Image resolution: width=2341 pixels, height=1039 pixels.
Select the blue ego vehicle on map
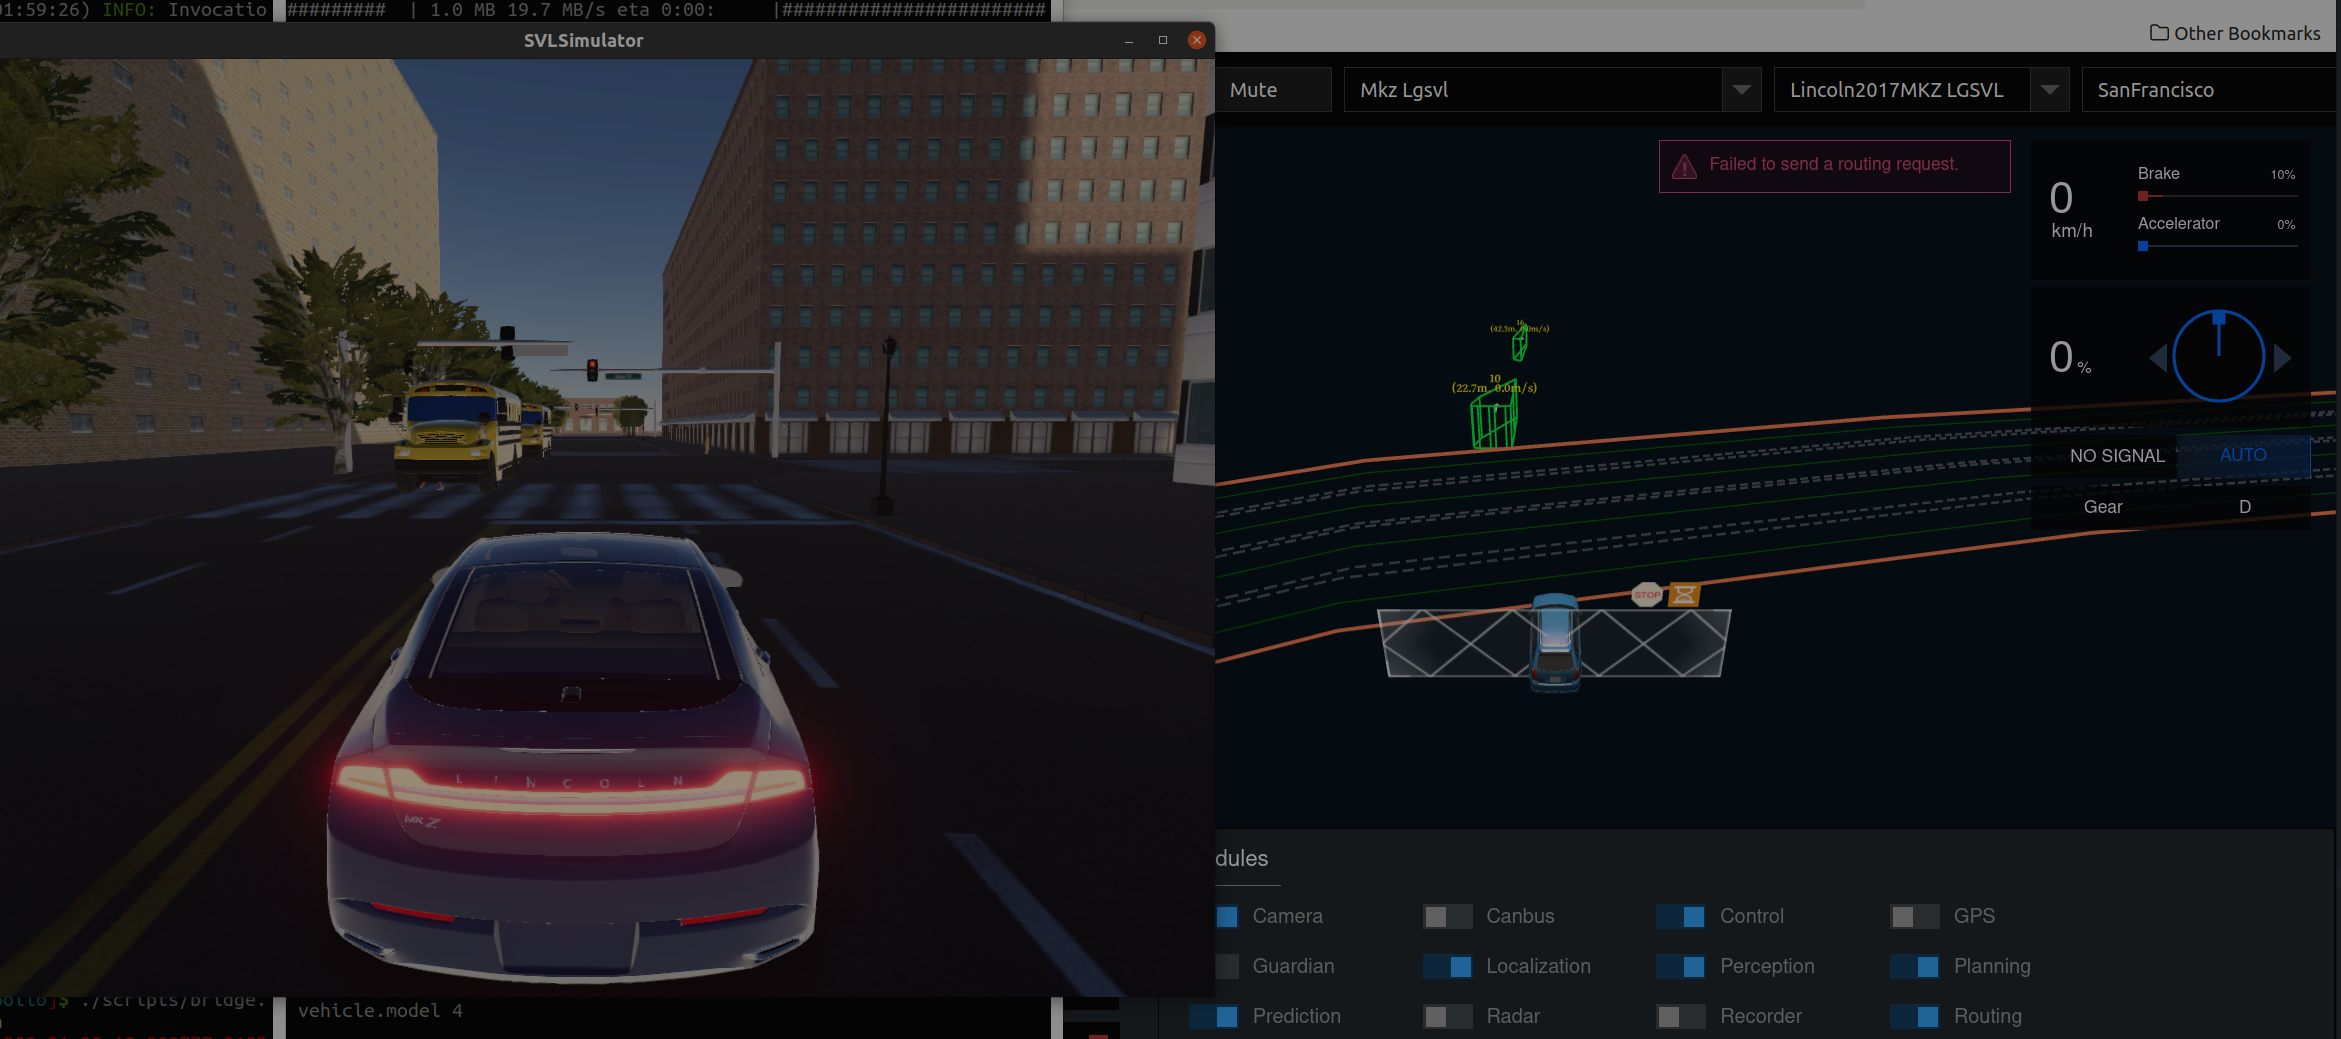(x=1555, y=642)
